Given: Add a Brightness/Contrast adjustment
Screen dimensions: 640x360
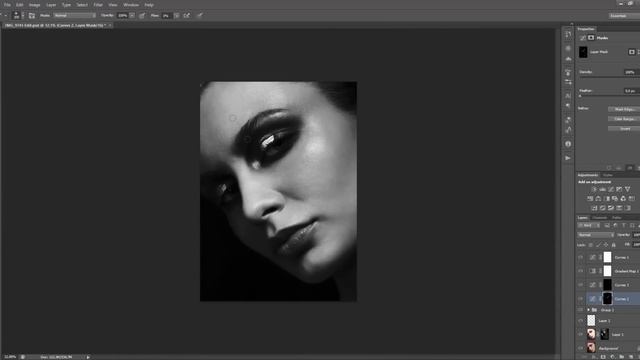Looking at the screenshot, I should tap(594, 189).
